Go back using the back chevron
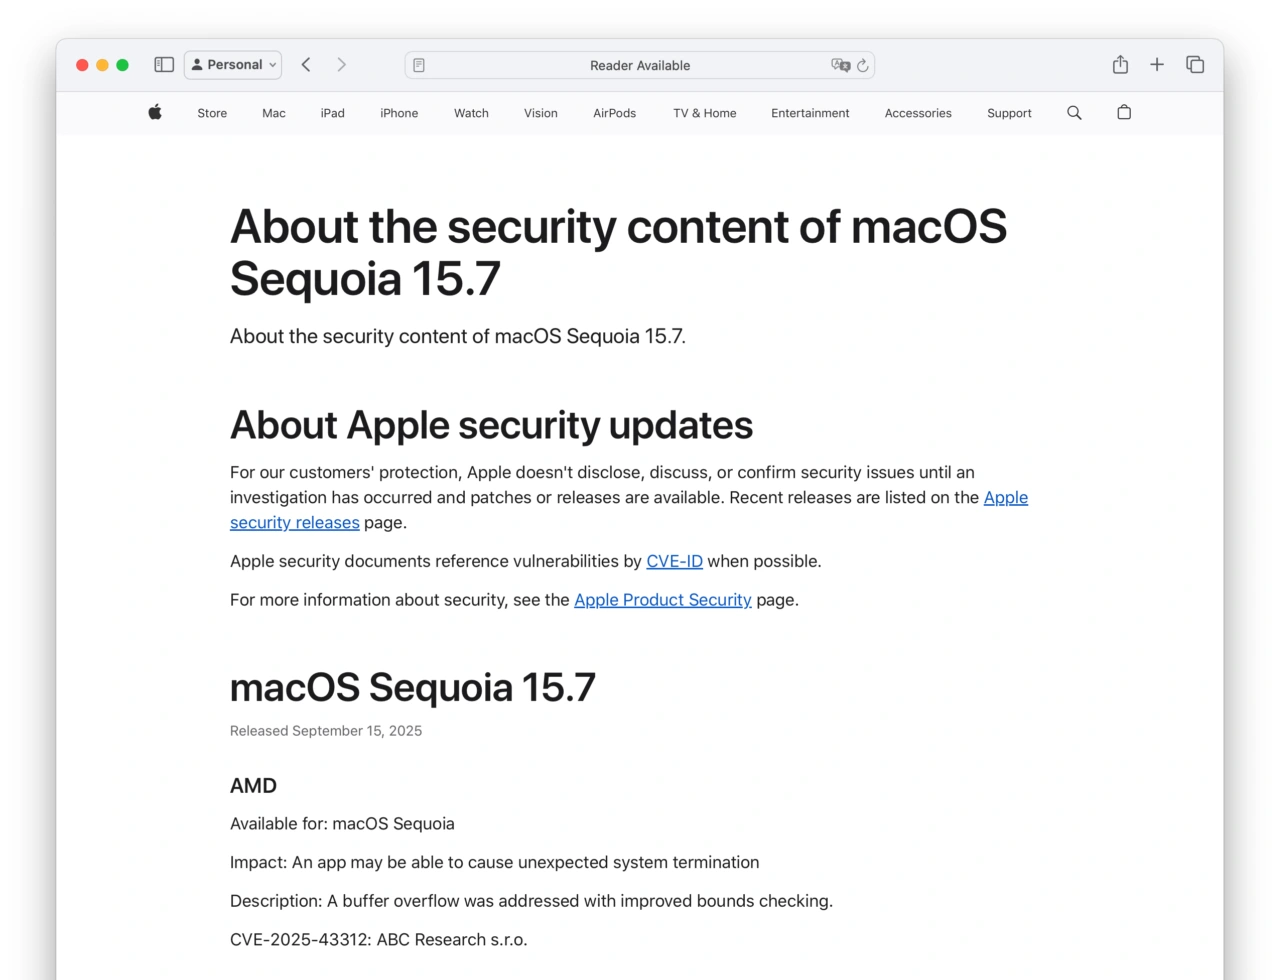Screen dimensions: 1280x980 coord(306,64)
